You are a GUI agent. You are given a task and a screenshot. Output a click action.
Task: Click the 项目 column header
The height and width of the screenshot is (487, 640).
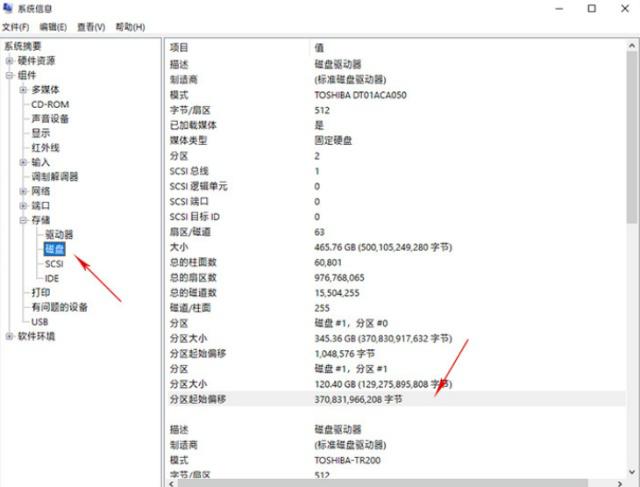tap(237, 48)
